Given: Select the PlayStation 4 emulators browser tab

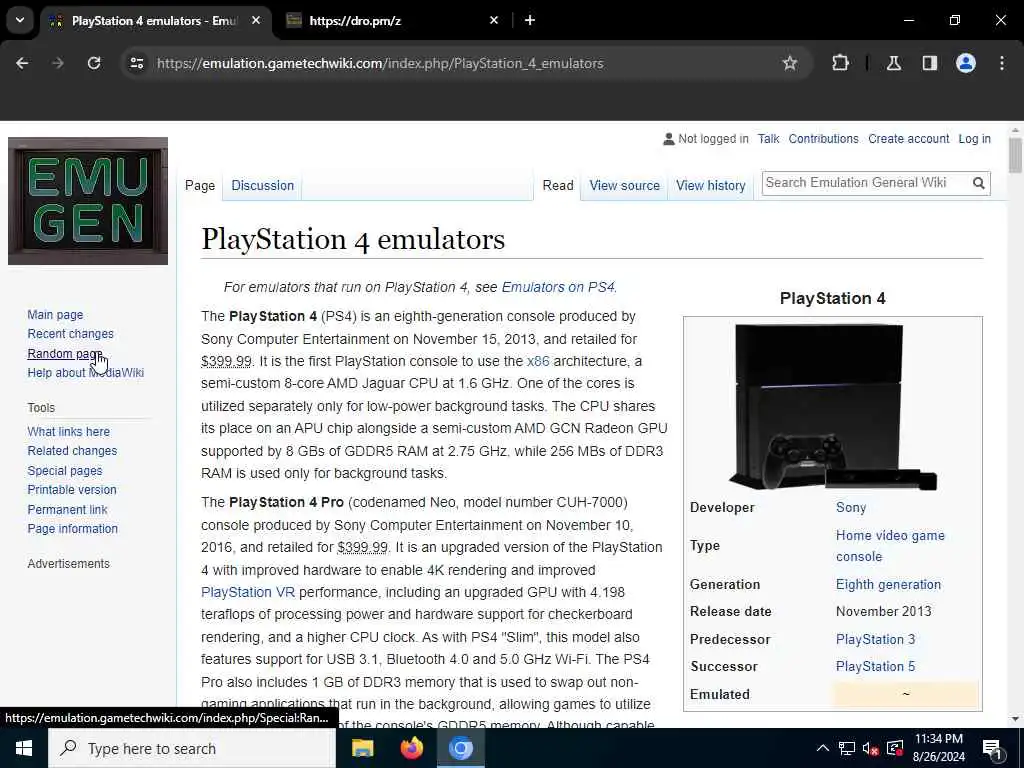Looking at the screenshot, I should pos(154,20).
